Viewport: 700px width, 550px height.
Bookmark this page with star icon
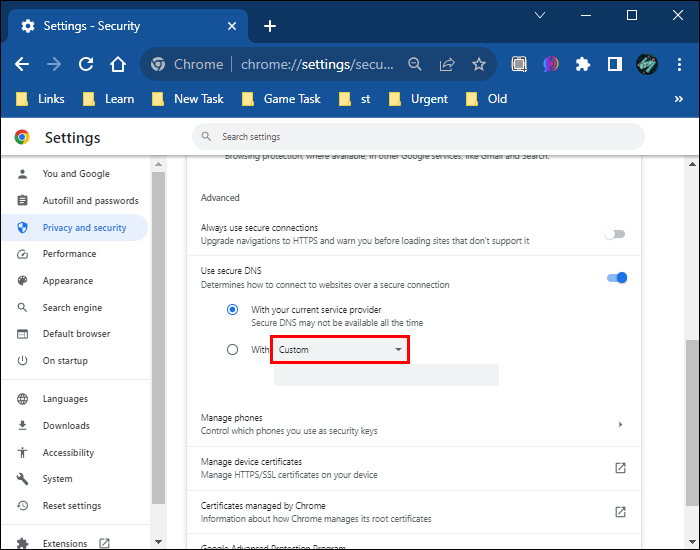pos(478,64)
